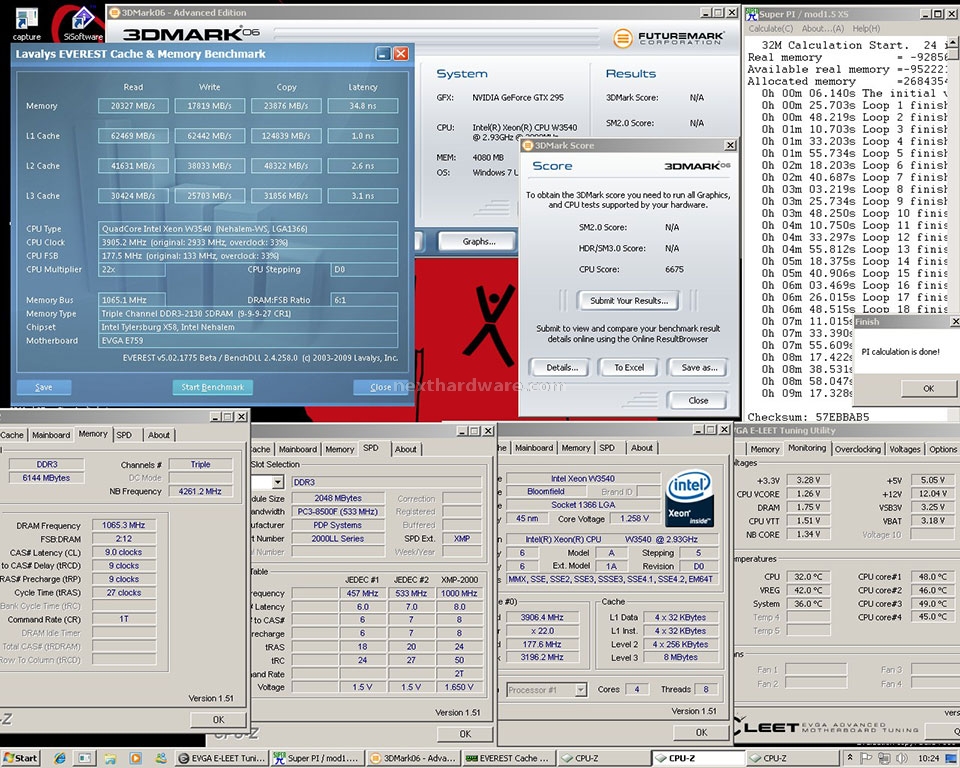This screenshot has width=960, height=768.
Task: Click the flag icon in system tray
Action: [866, 758]
